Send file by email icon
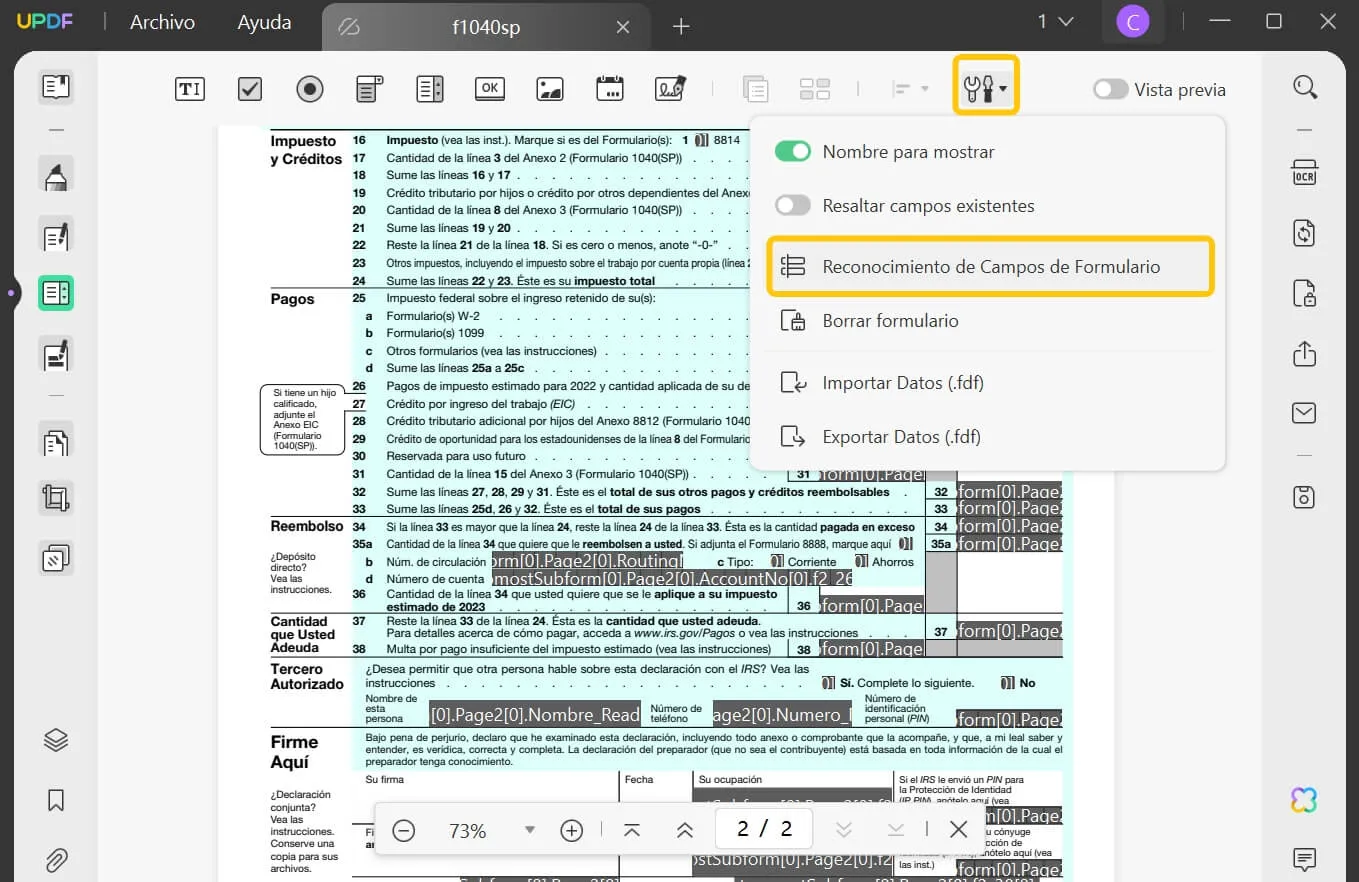1359x882 pixels. click(1304, 412)
